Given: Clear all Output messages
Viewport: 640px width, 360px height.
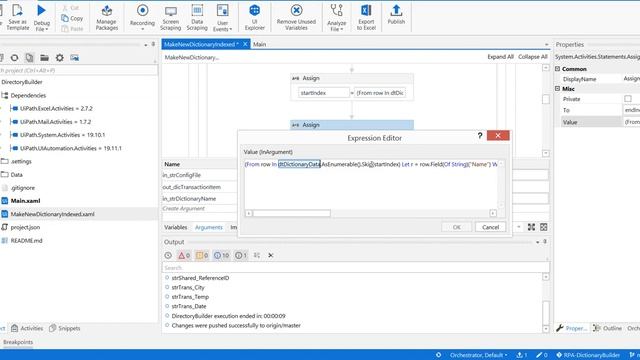Looking at the screenshot, I should (x=271, y=256).
